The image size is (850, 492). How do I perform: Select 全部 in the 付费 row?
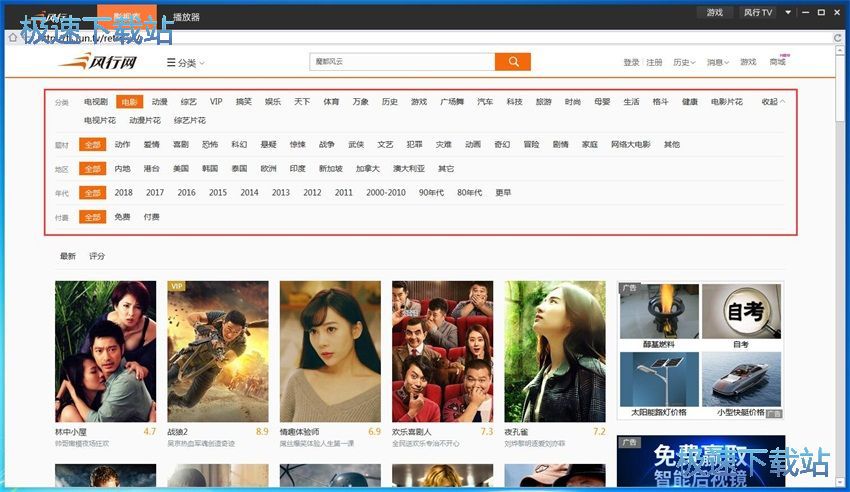[x=92, y=217]
